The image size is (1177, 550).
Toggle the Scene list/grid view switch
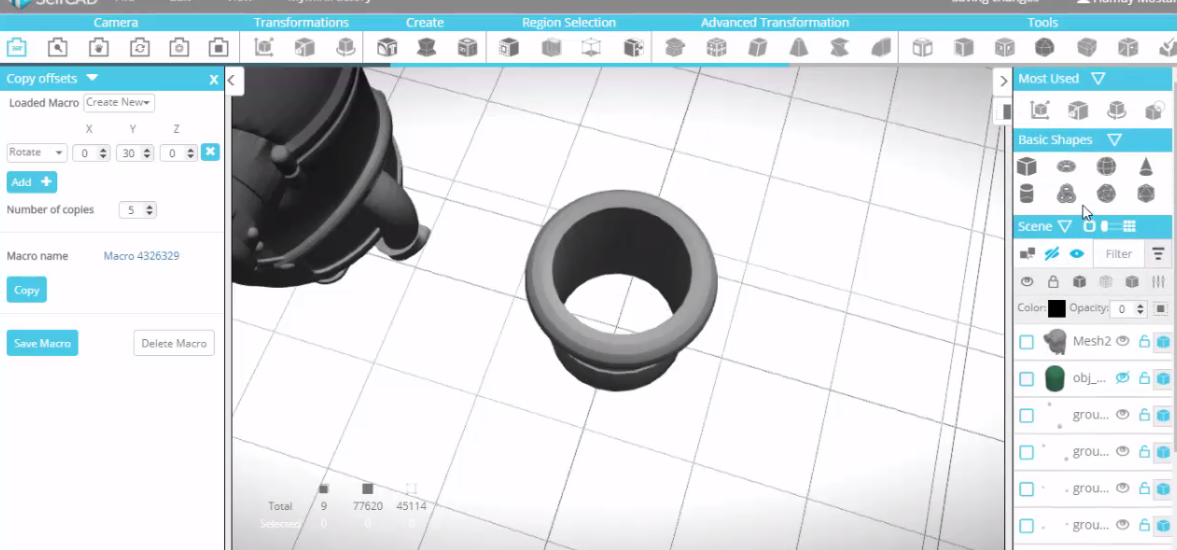(x=1109, y=226)
